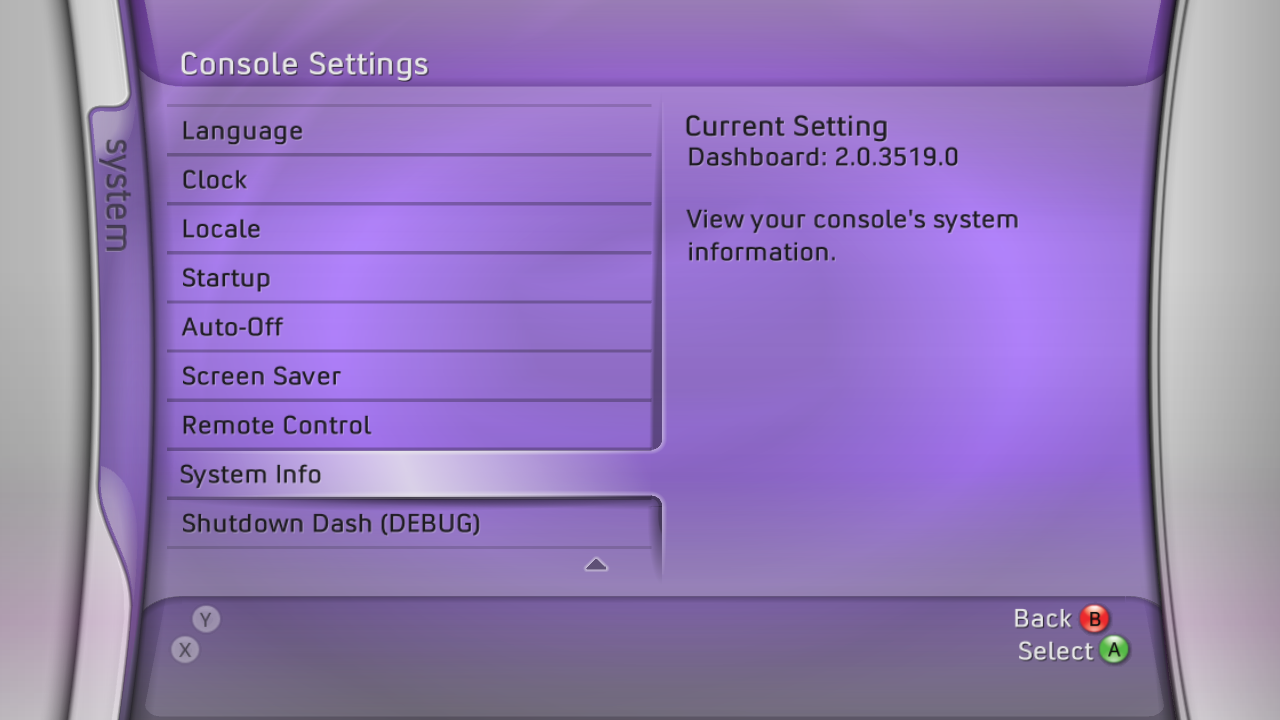Click the 'View your console's system information' description
Viewport: 1280px width, 720px height.
[x=852, y=236]
